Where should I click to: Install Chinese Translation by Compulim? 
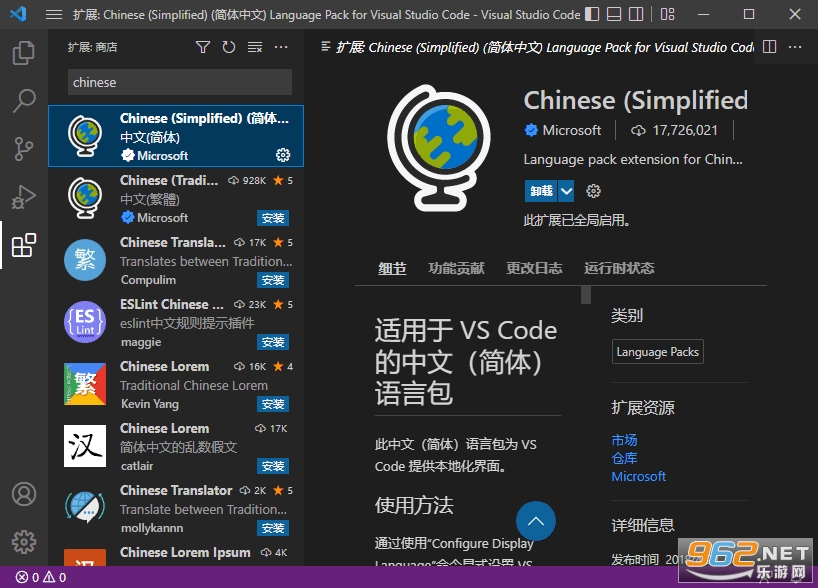(273, 280)
